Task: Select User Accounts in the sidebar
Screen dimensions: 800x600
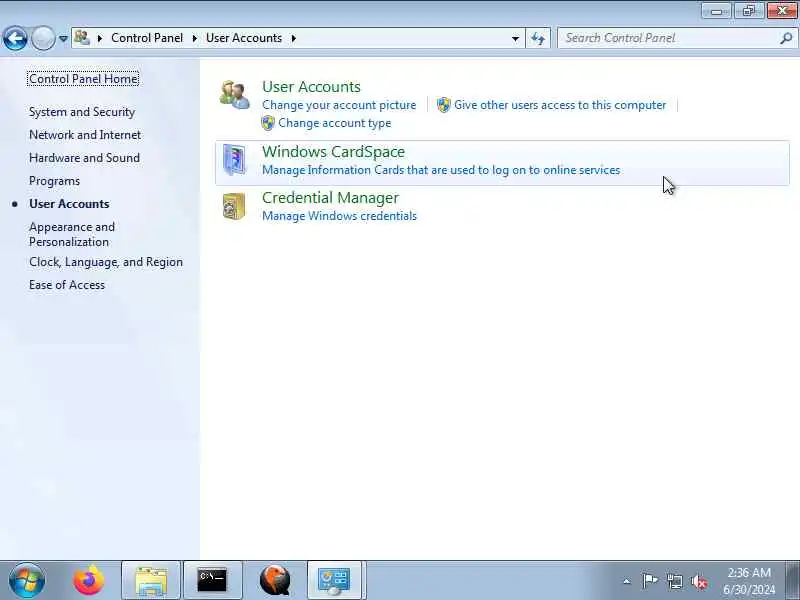Action: 69,204
